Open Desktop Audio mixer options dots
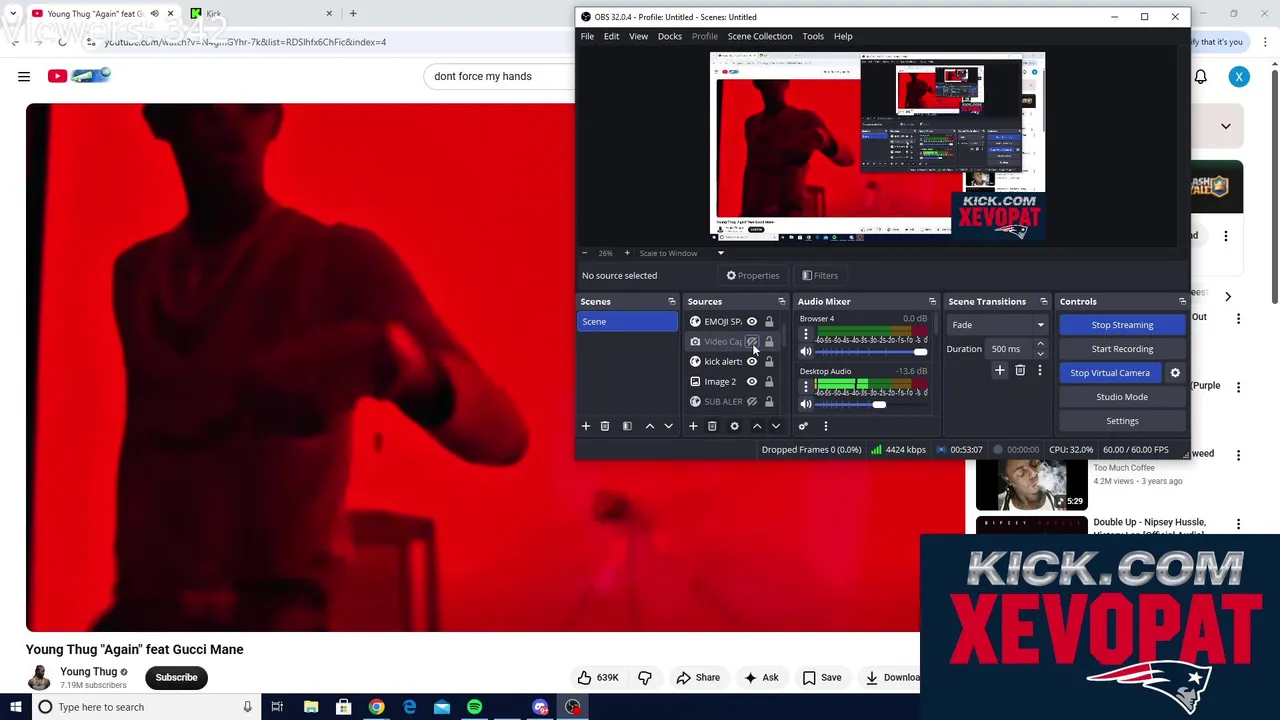 806,387
